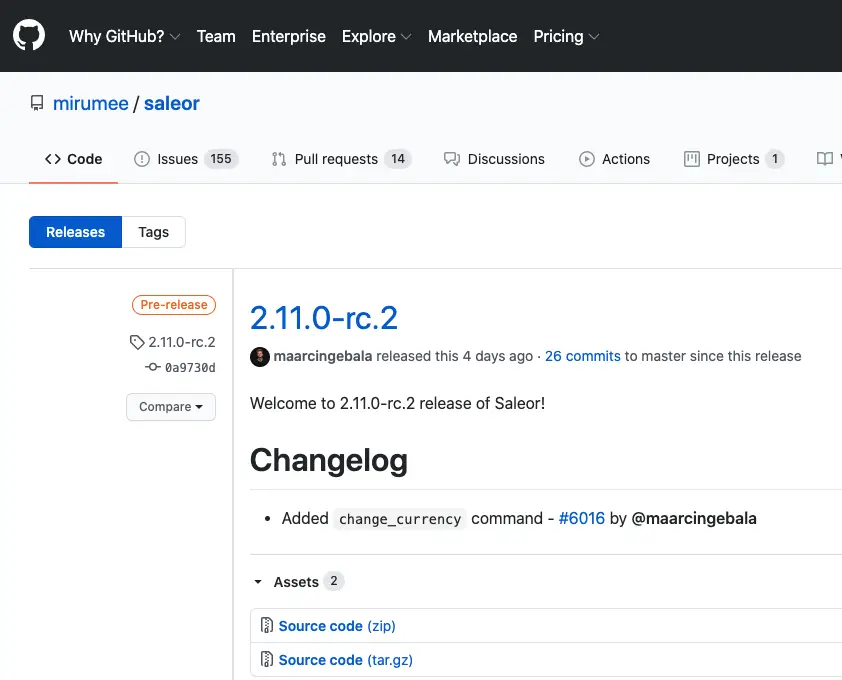Screen dimensions: 842x680
Task: Click the Changelog heading
Action: point(329,460)
